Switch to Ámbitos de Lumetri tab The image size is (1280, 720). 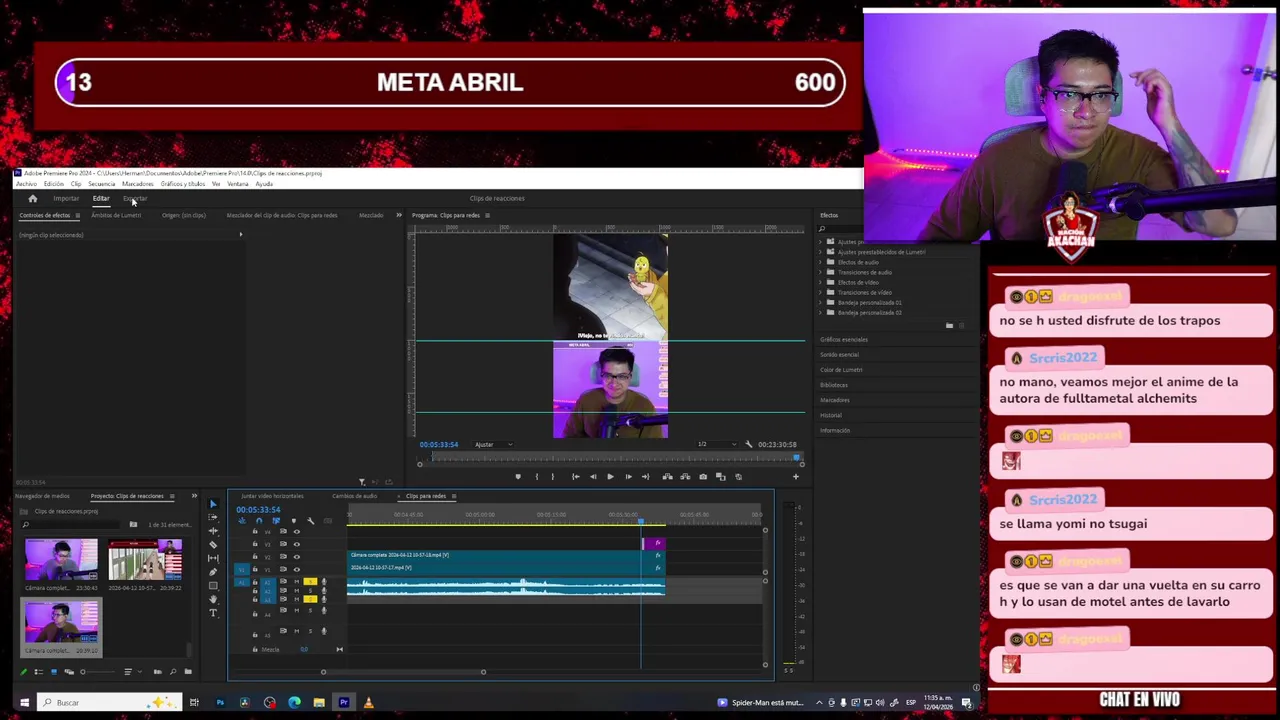(x=116, y=215)
